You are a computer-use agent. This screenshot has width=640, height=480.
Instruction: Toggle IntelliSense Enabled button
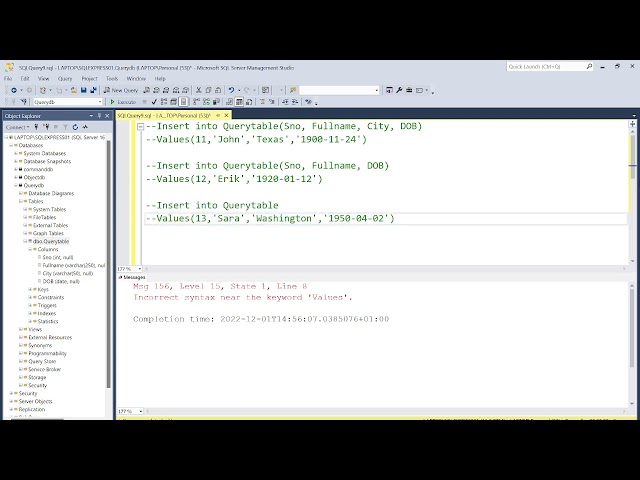click(184, 102)
